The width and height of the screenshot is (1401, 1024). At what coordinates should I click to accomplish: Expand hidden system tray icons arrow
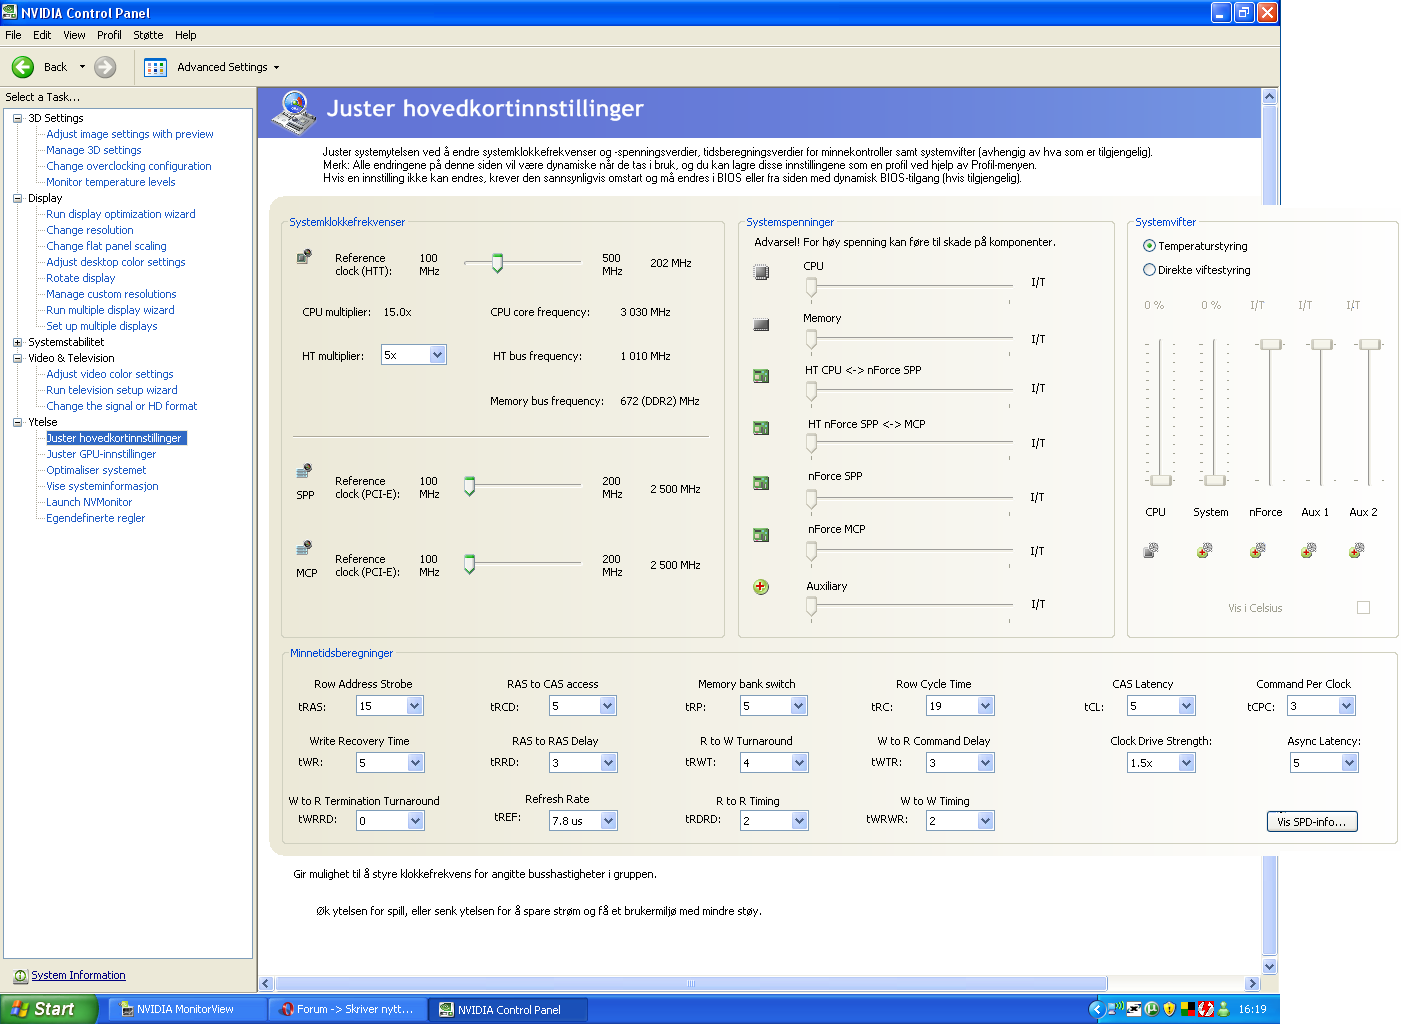(1096, 1009)
